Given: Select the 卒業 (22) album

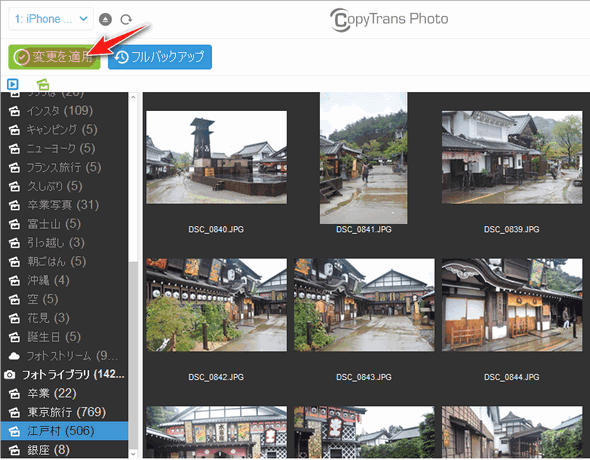Looking at the screenshot, I should pos(64,393).
